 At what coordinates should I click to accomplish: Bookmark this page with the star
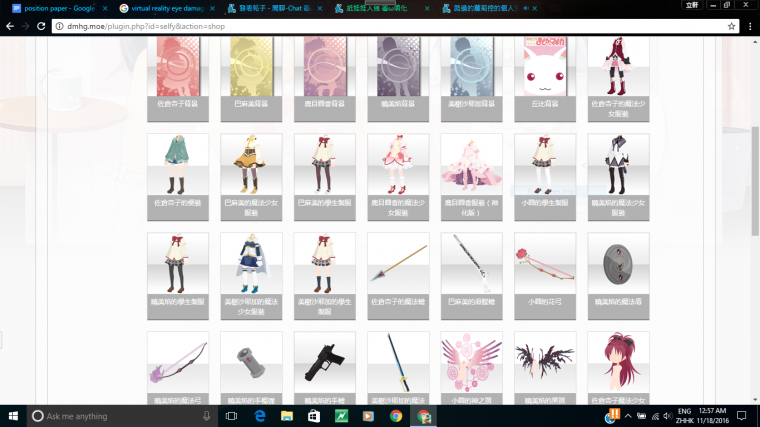[x=731, y=26]
